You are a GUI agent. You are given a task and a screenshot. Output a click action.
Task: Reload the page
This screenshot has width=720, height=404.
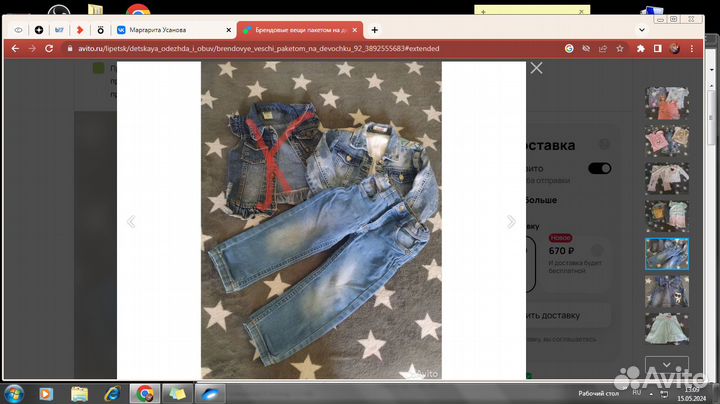tap(51, 48)
